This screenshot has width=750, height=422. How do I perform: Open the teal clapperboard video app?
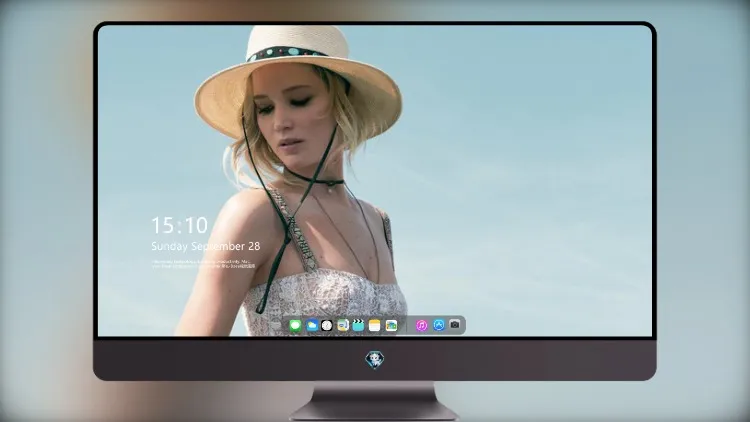(x=358, y=326)
